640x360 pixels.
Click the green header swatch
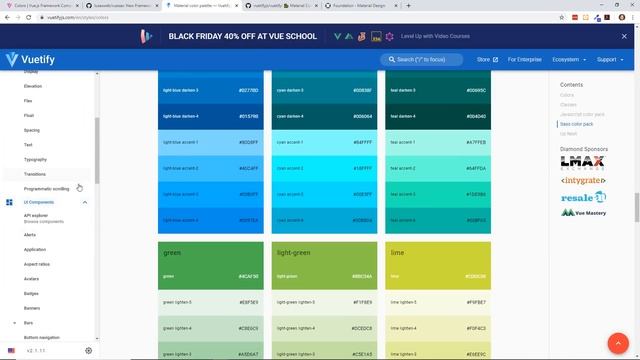[211, 266]
